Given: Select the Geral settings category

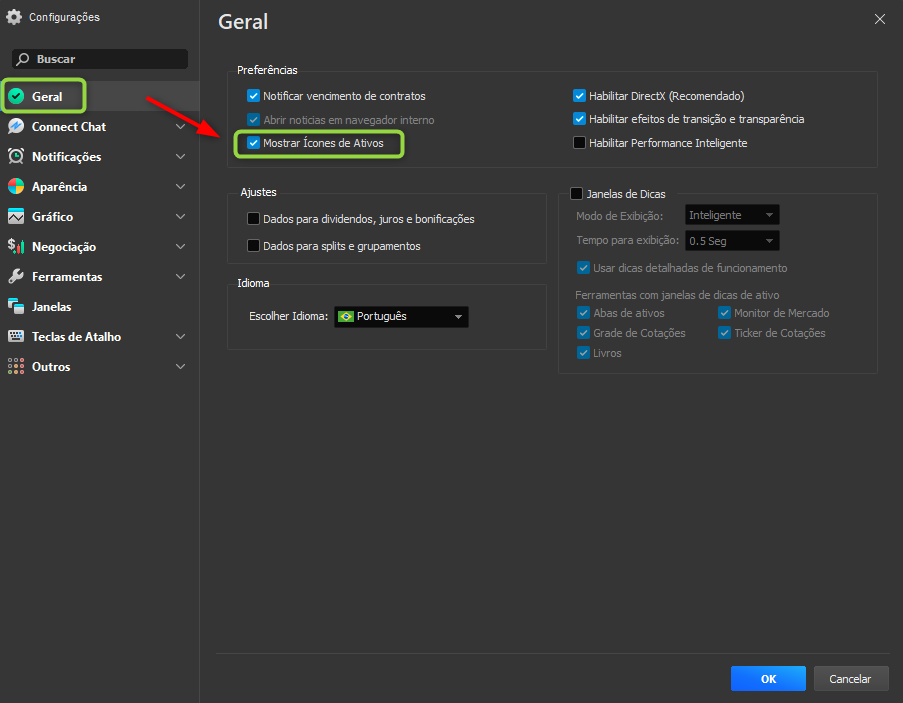Looking at the screenshot, I should coord(100,96).
